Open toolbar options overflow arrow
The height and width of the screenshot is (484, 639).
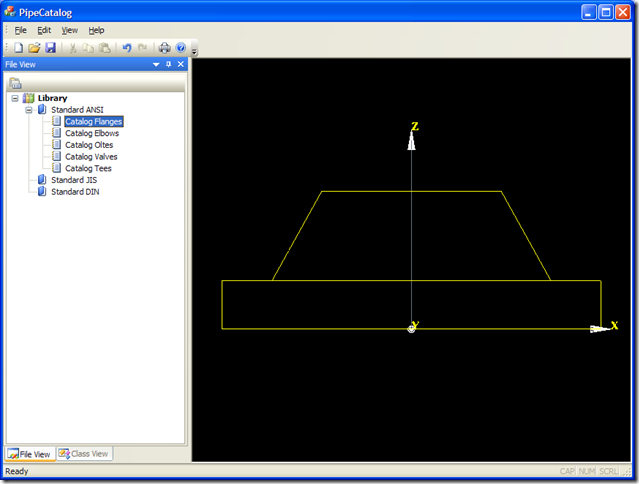194,51
